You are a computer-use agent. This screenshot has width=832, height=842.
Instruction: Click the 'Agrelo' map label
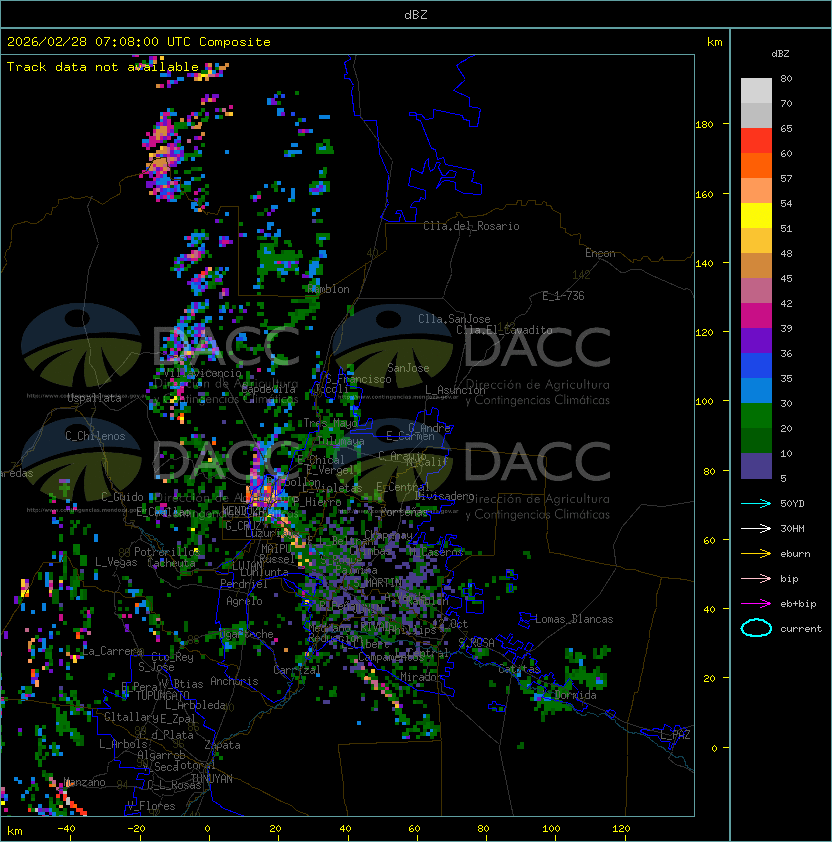point(244,601)
